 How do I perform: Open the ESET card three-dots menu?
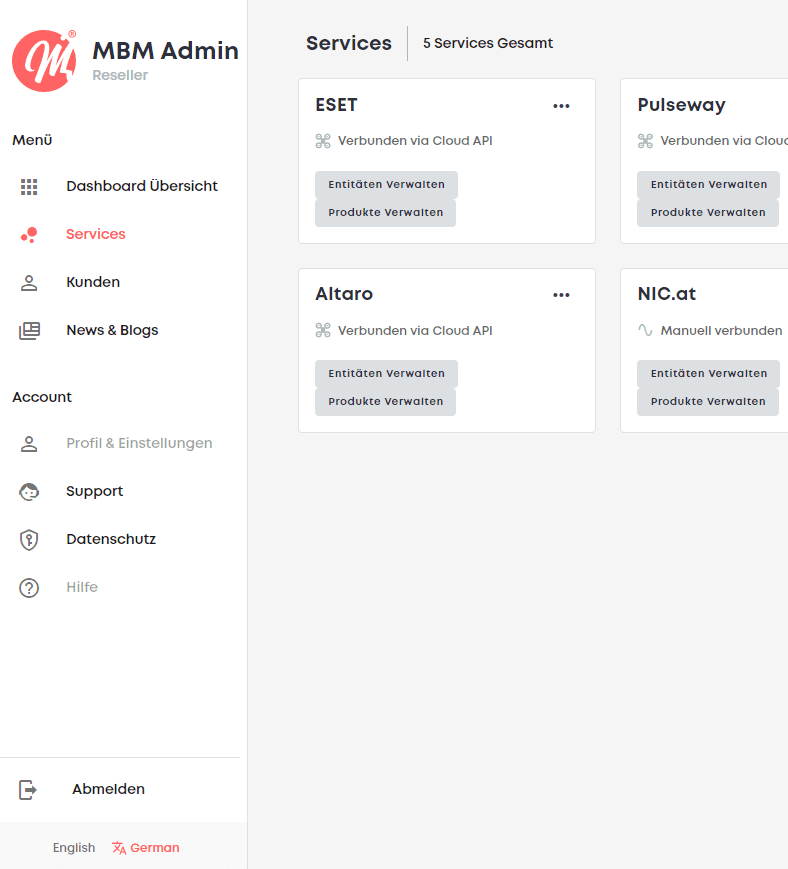coord(561,106)
